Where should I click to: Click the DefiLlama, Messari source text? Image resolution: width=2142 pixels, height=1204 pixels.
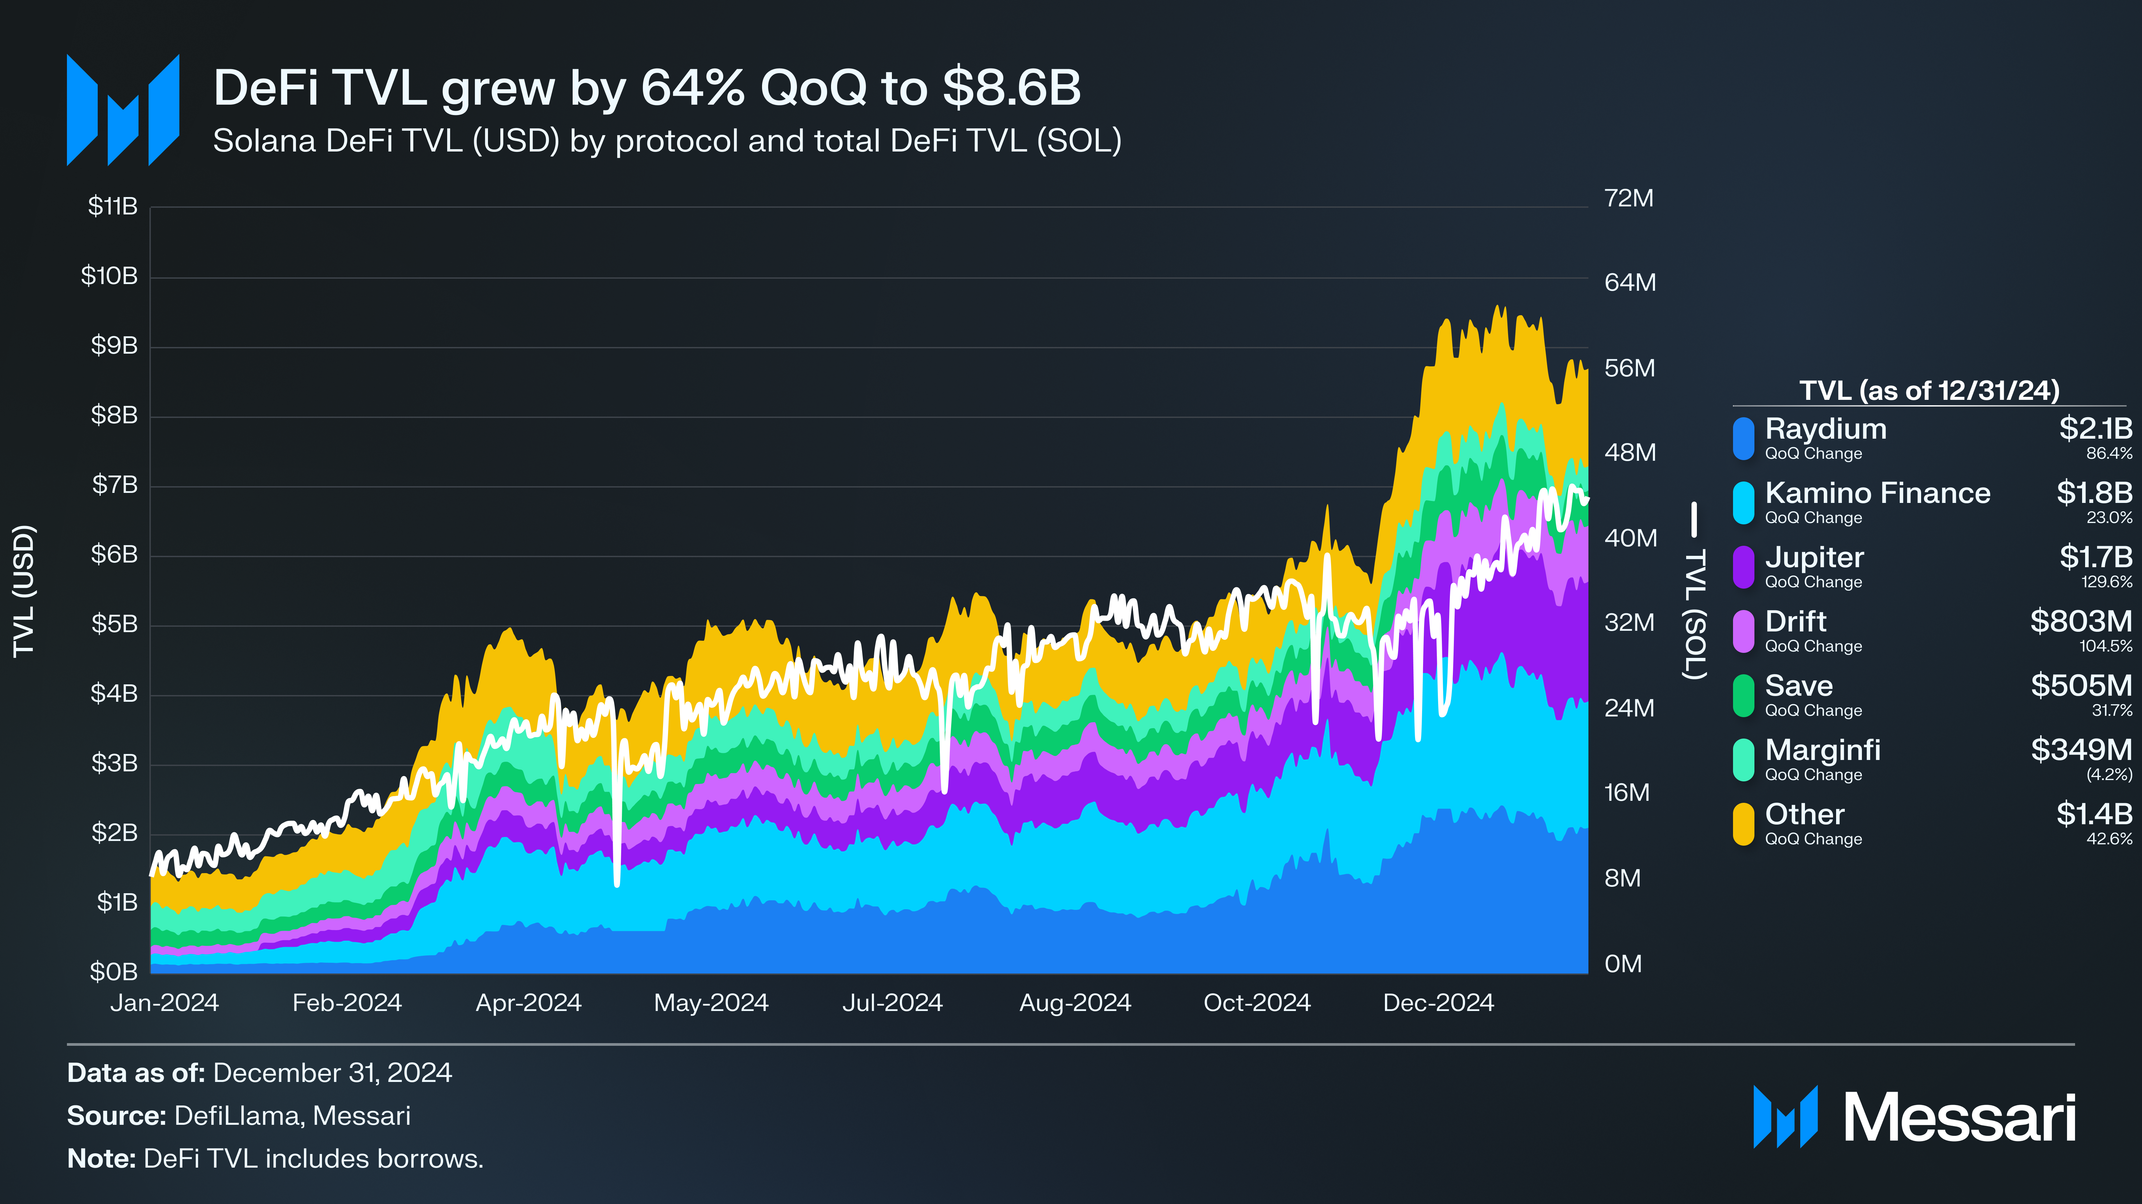coord(292,1116)
